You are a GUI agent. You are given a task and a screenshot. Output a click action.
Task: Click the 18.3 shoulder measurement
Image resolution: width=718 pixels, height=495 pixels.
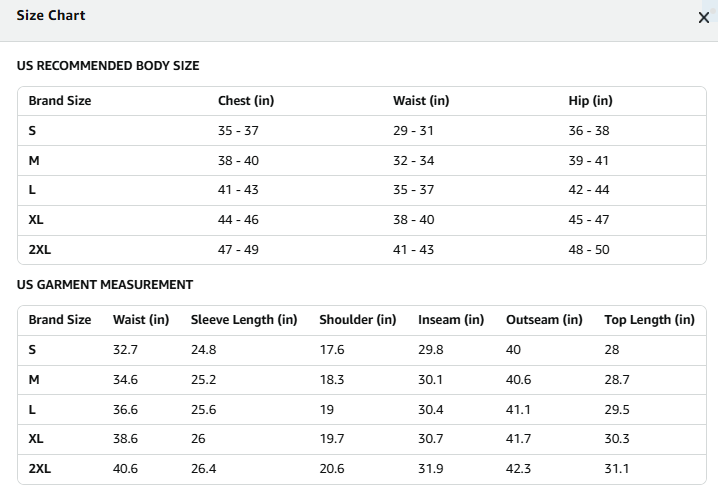pos(332,380)
